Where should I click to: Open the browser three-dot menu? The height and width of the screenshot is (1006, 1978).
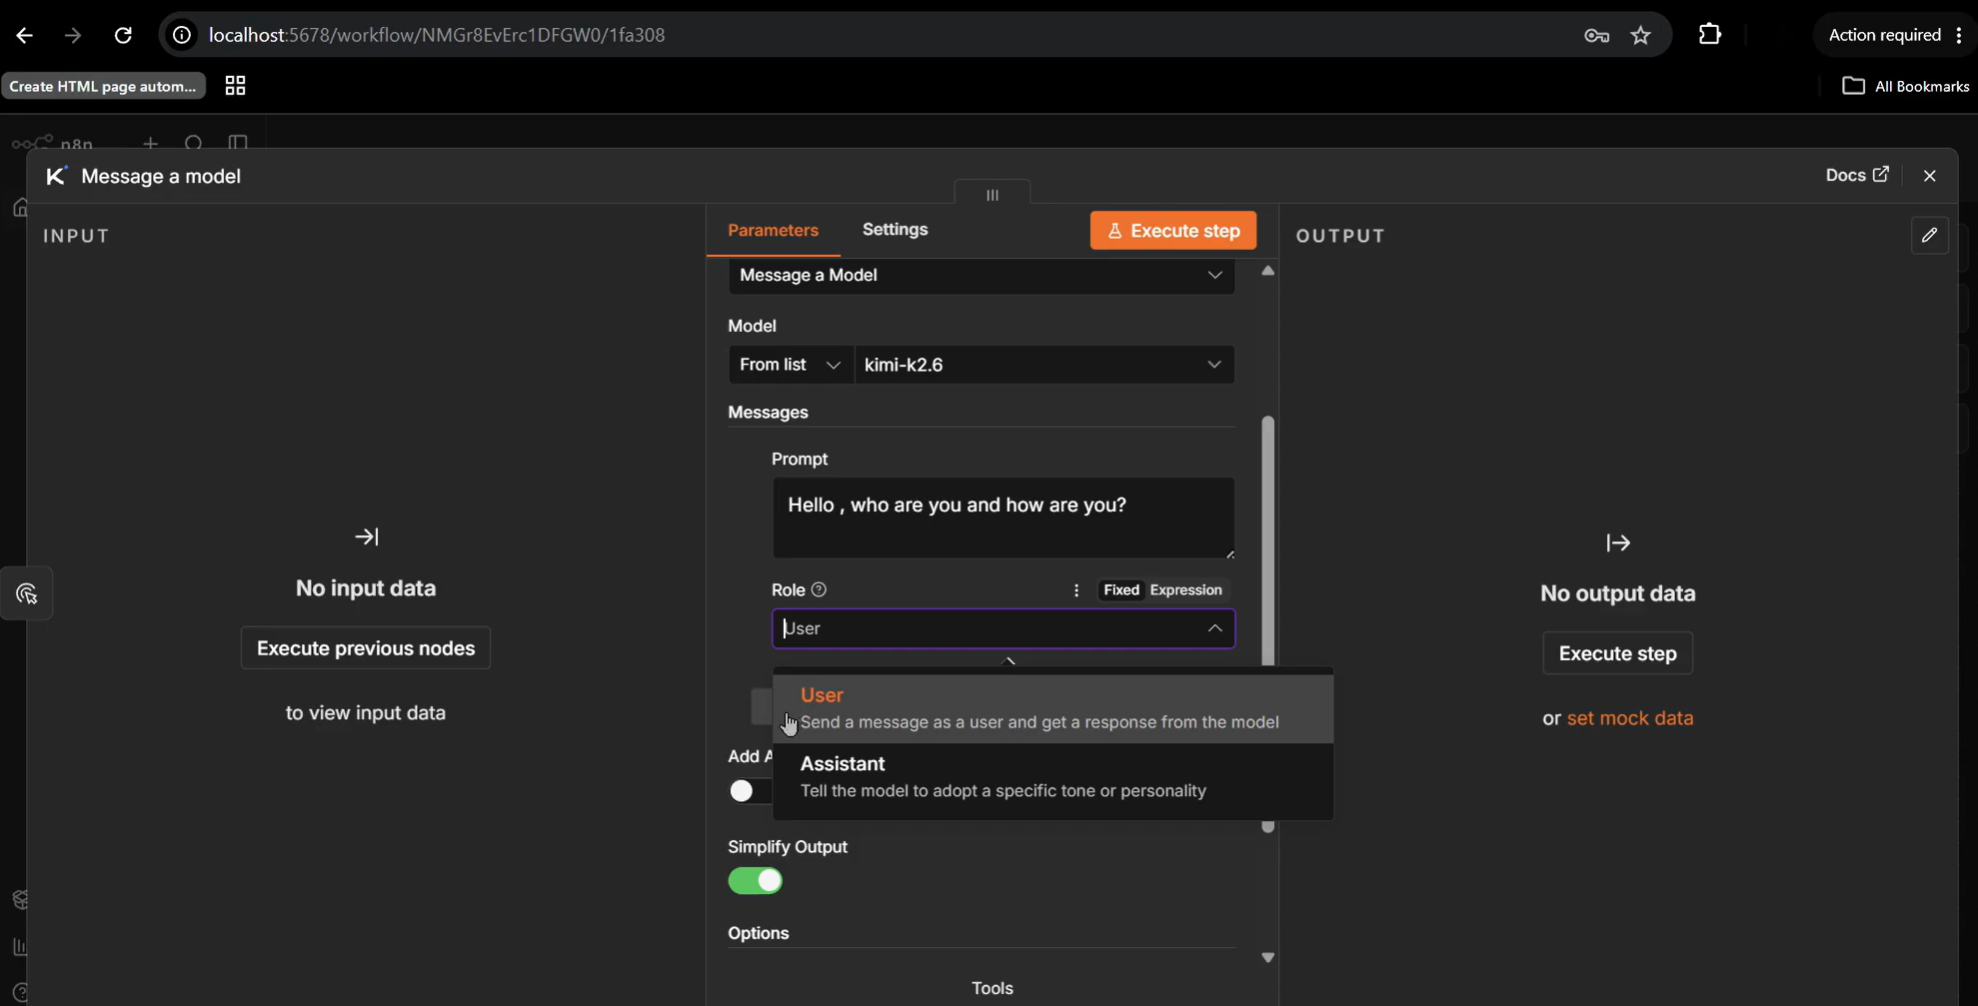(1959, 35)
